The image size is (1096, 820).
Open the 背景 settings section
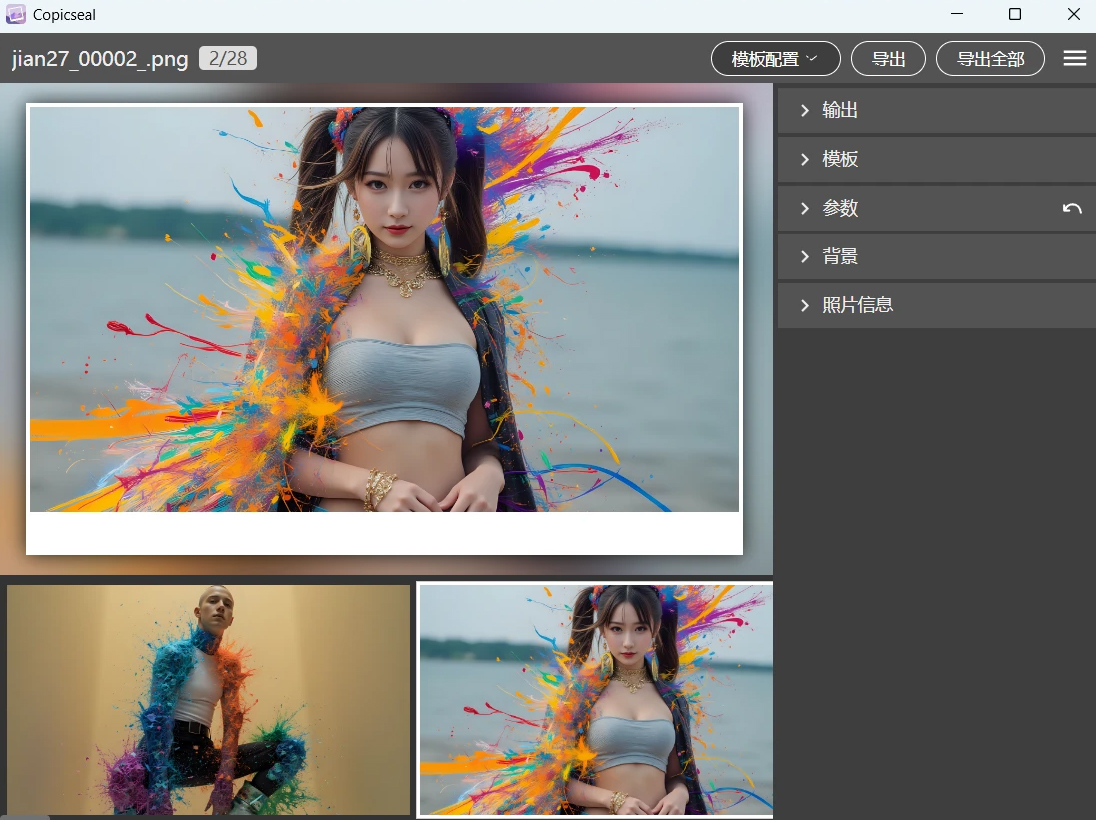(x=936, y=257)
